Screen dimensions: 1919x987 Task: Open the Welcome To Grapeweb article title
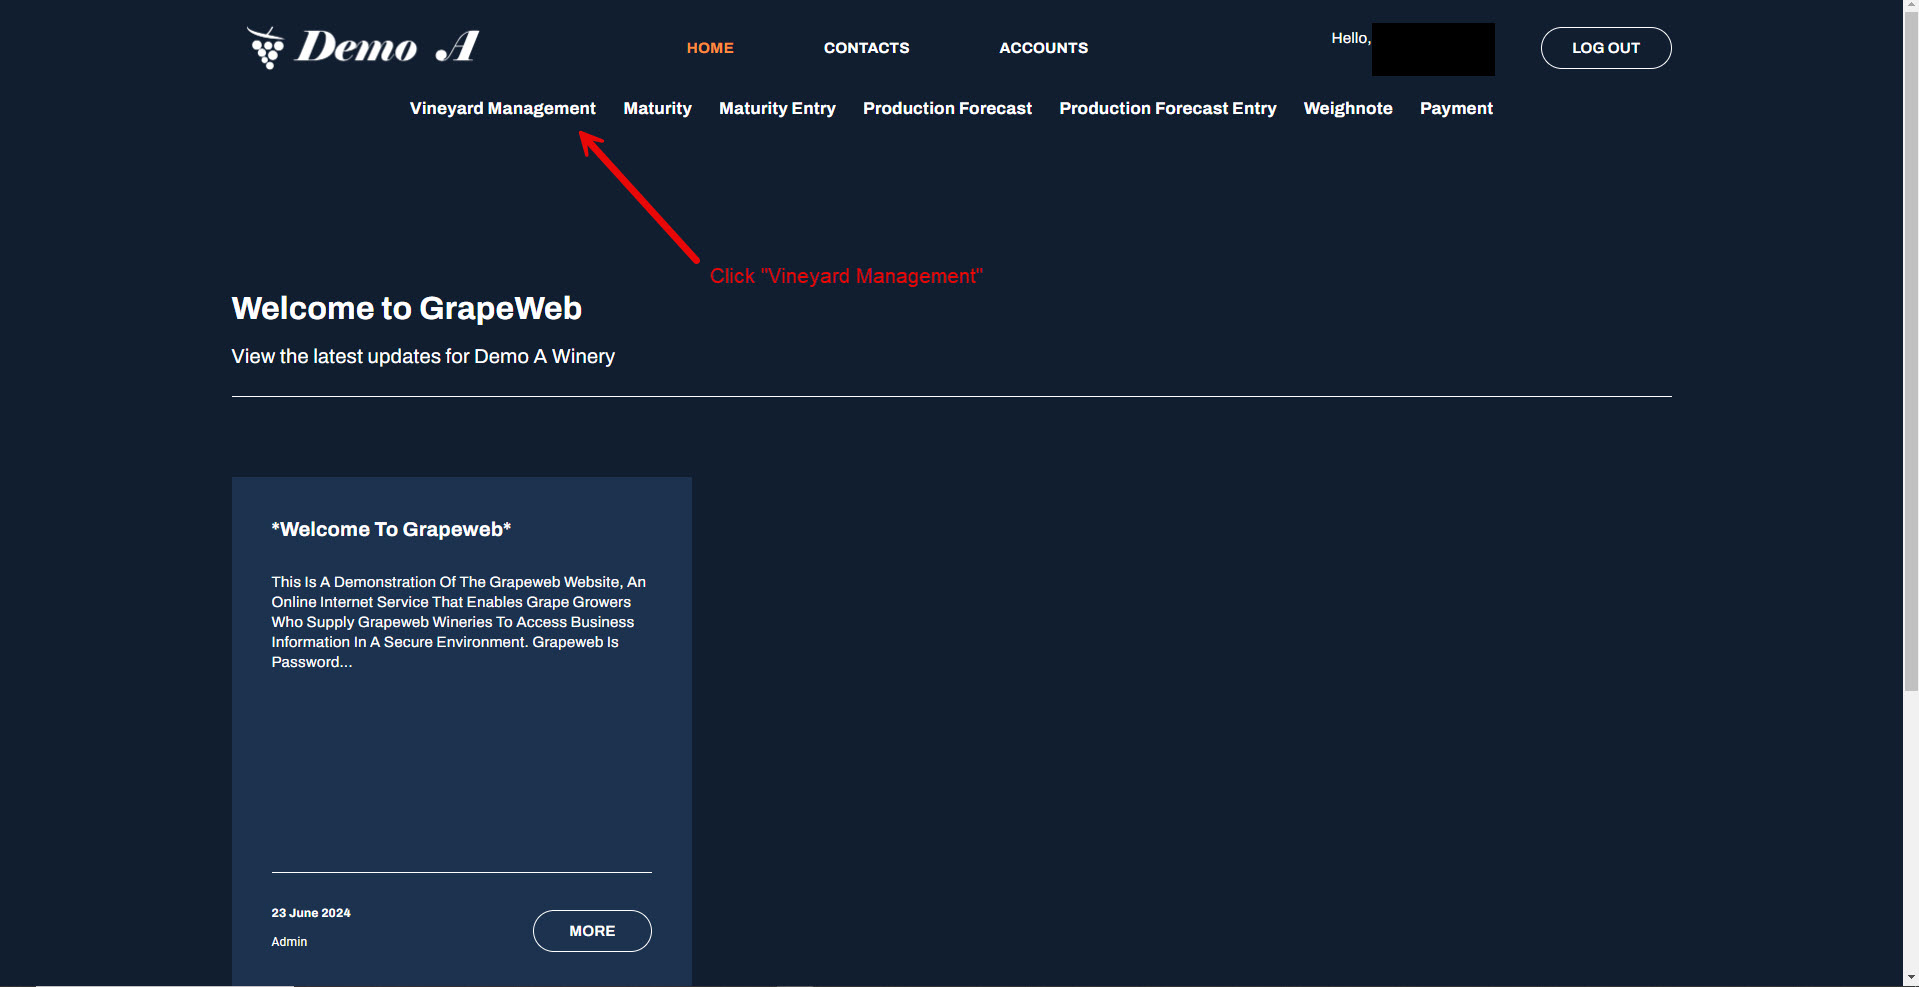(391, 529)
